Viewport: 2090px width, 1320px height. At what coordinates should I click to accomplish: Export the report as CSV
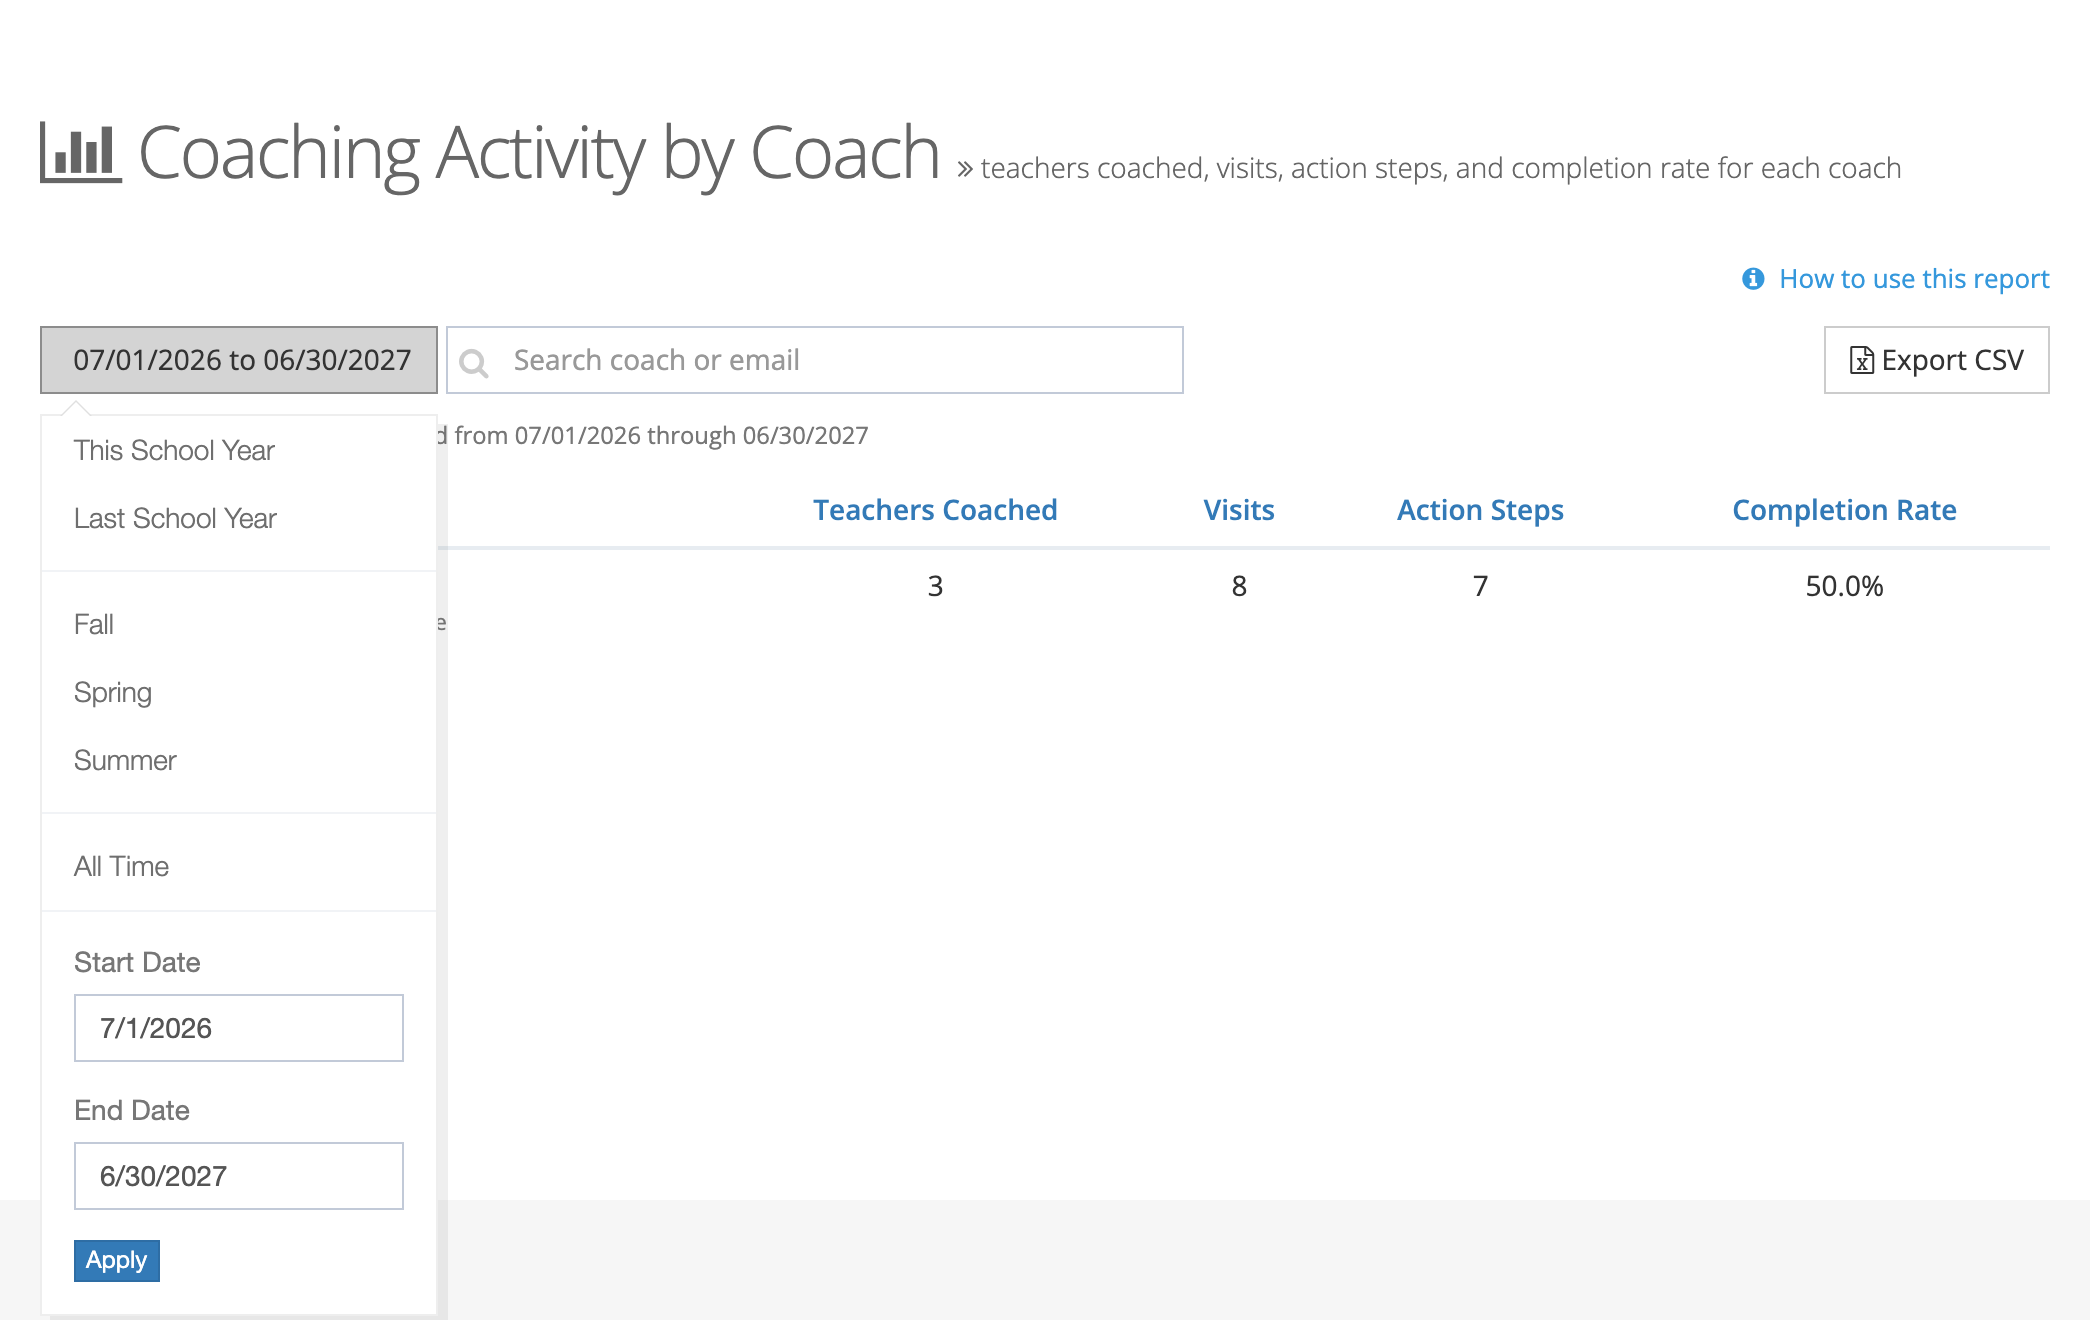(x=1936, y=360)
